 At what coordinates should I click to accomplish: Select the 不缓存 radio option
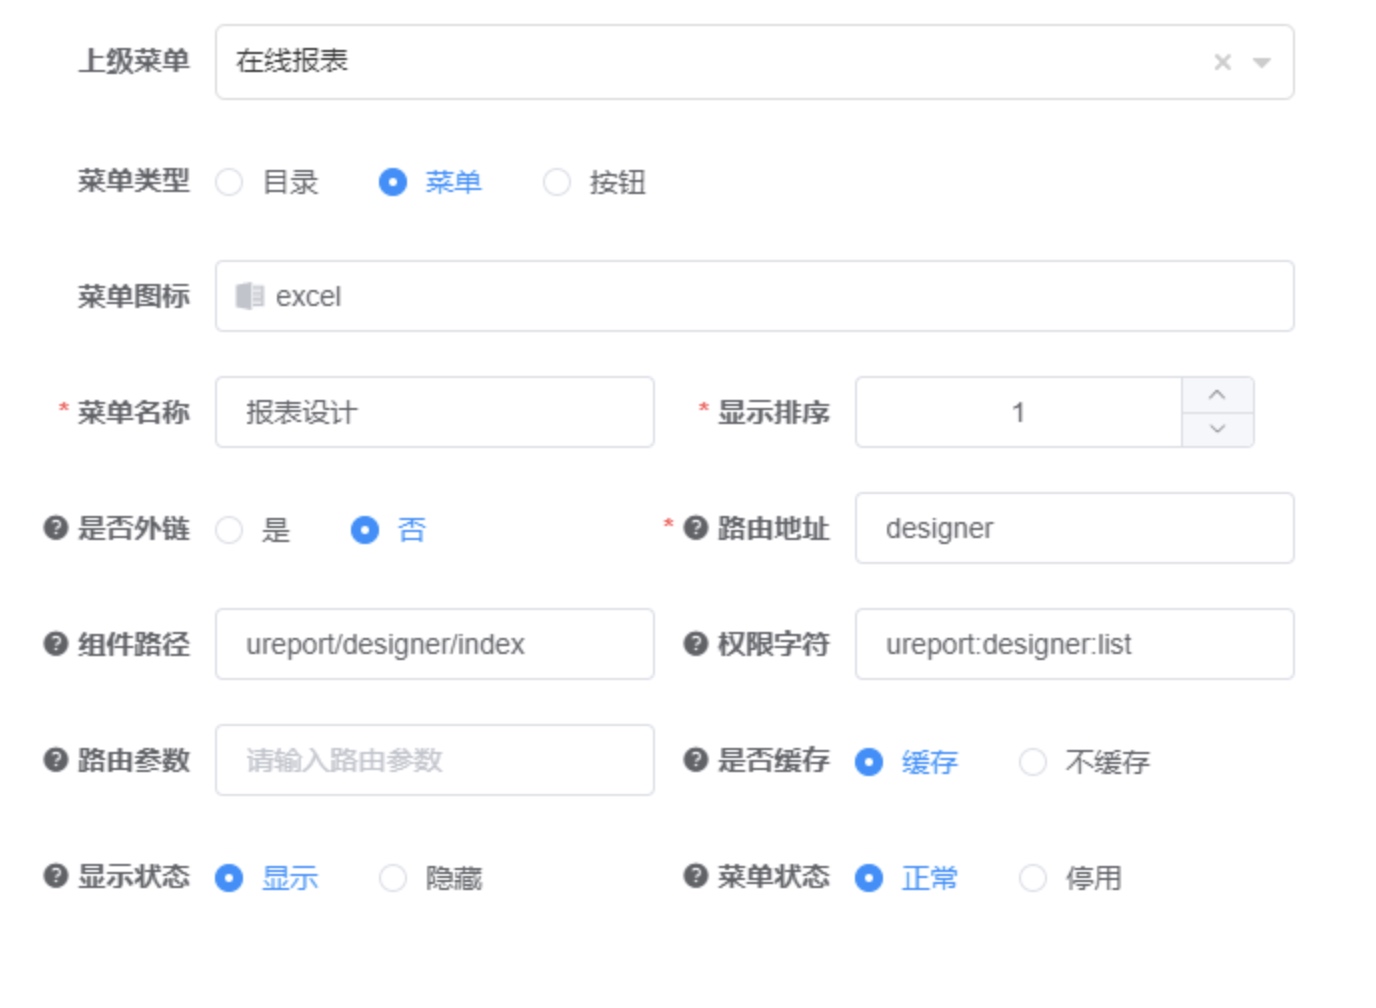coord(1033,762)
